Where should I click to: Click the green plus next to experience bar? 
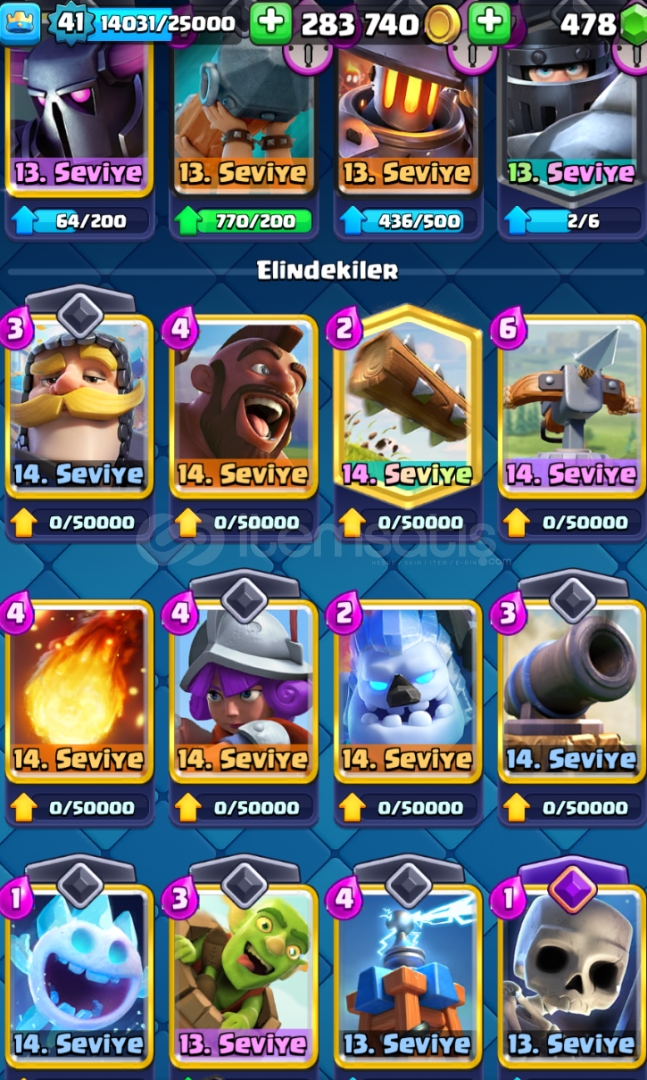coord(270,23)
